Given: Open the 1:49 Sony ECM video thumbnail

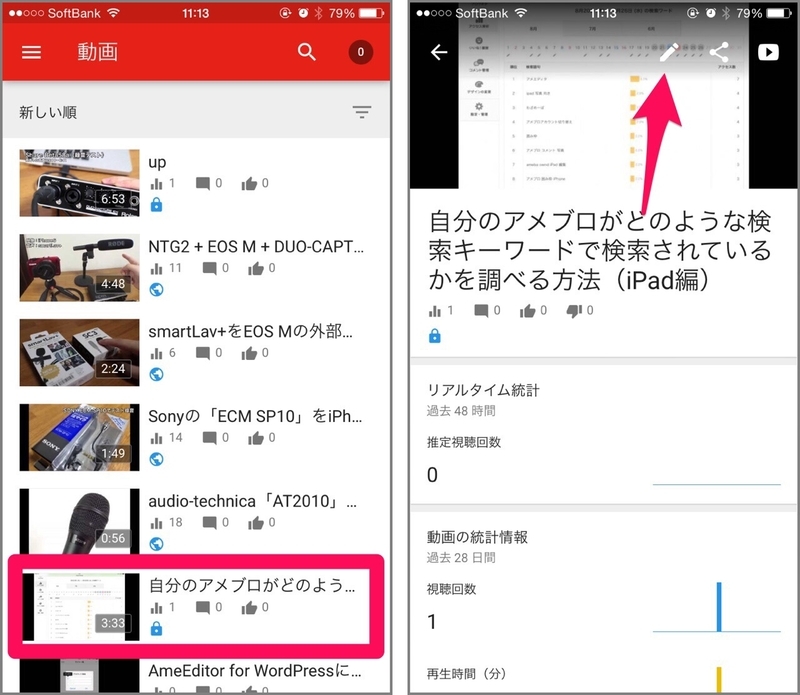Looking at the screenshot, I should 80,437.
